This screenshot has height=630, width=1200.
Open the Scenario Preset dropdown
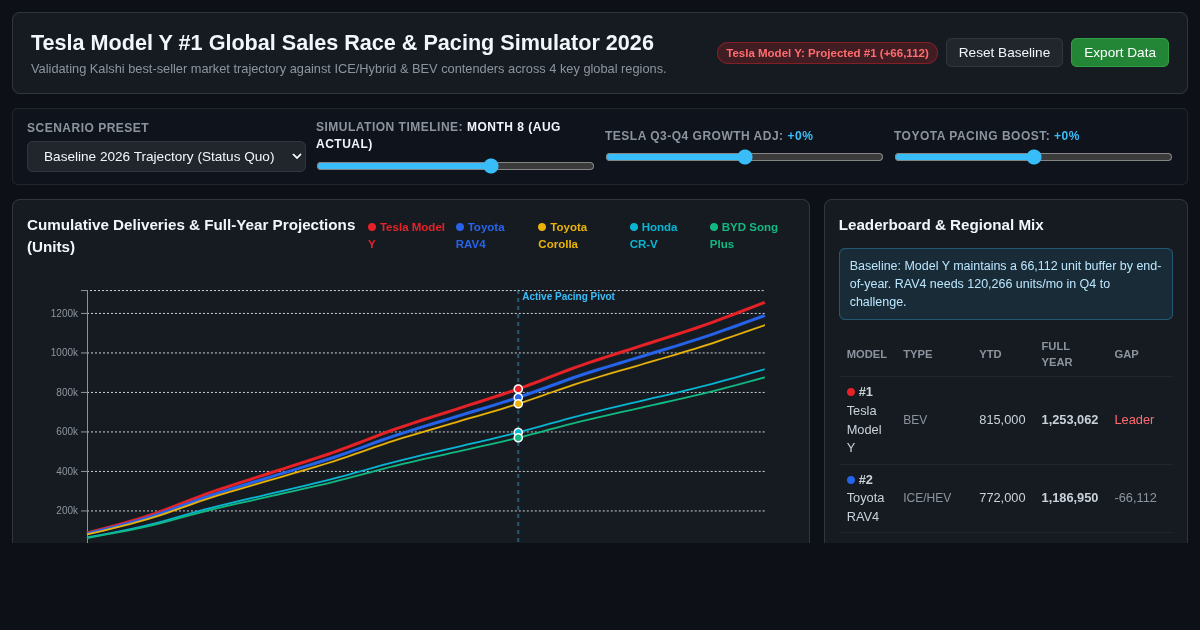coord(166,156)
